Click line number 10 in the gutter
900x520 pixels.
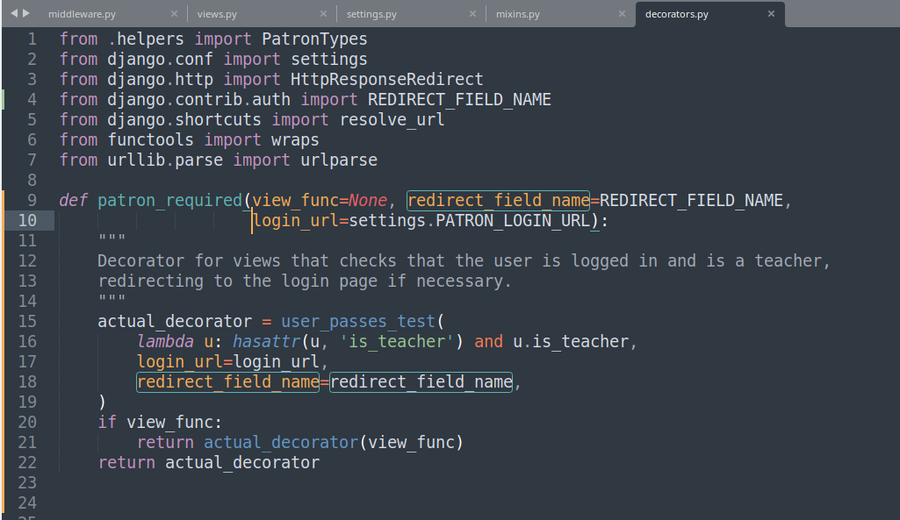[x=28, y=221]
